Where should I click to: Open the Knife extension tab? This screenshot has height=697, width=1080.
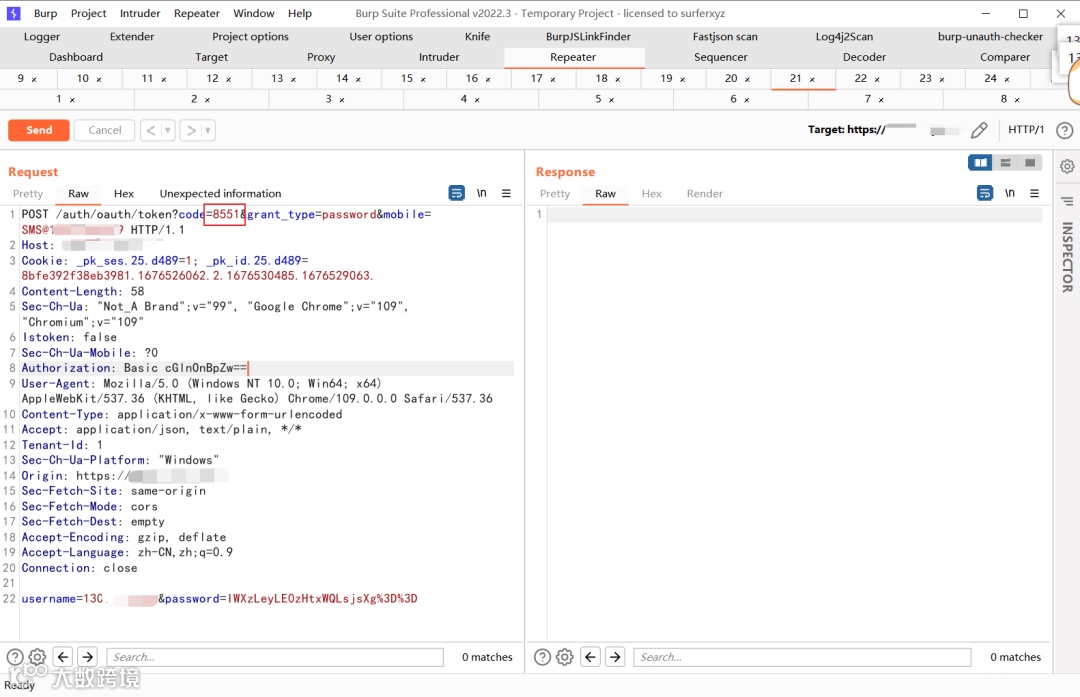pyautogui.click(x=477, y=37)
